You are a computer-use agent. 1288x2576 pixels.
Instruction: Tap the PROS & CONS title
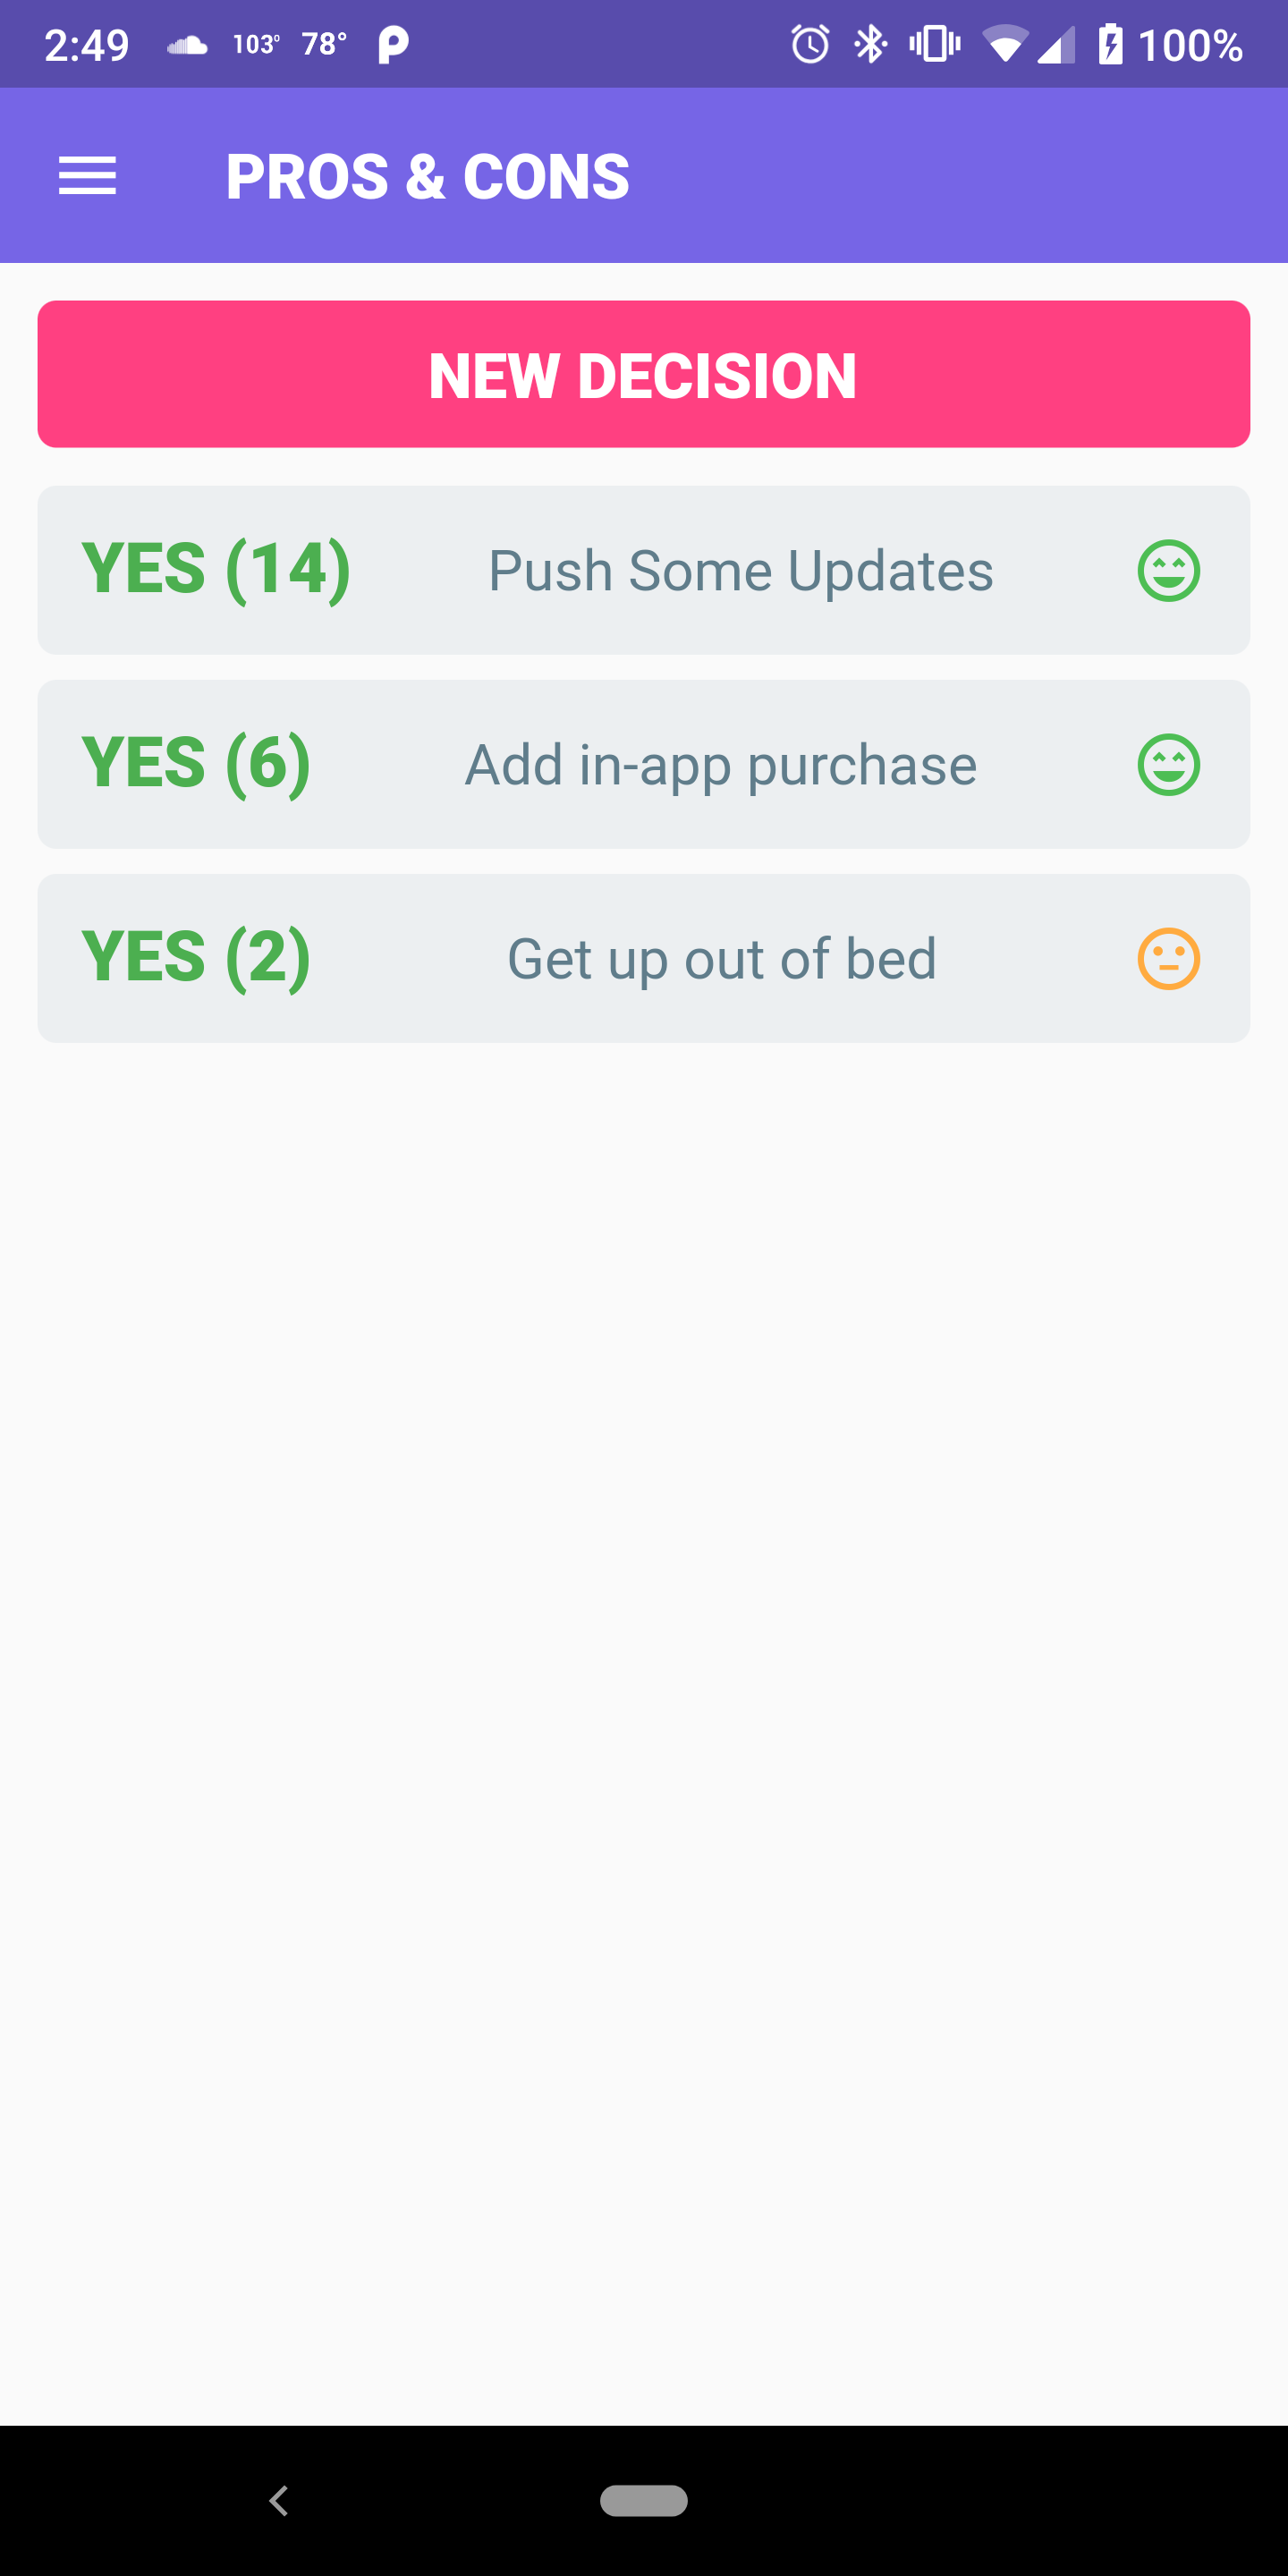[x=427, y=177]
